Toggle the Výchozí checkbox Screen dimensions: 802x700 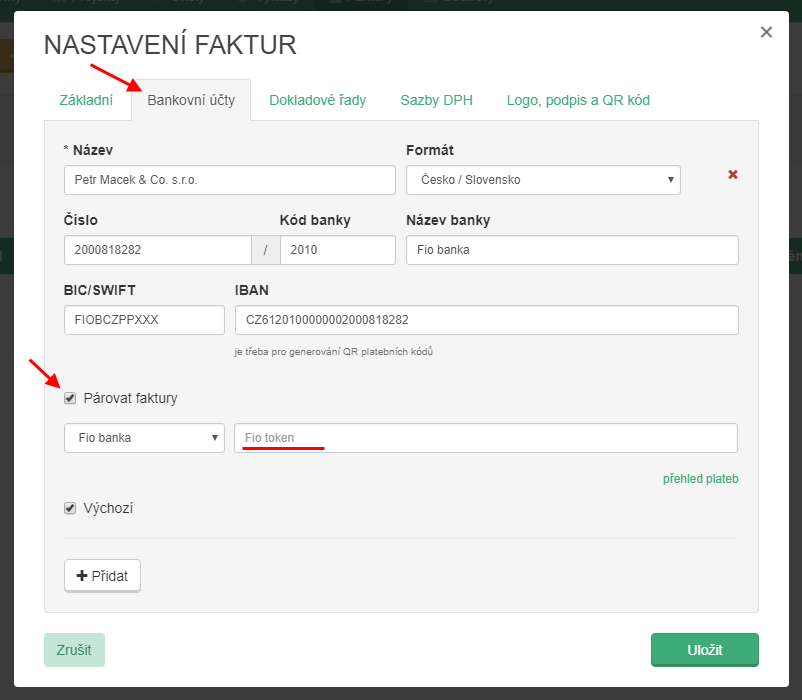click(70, 508)
